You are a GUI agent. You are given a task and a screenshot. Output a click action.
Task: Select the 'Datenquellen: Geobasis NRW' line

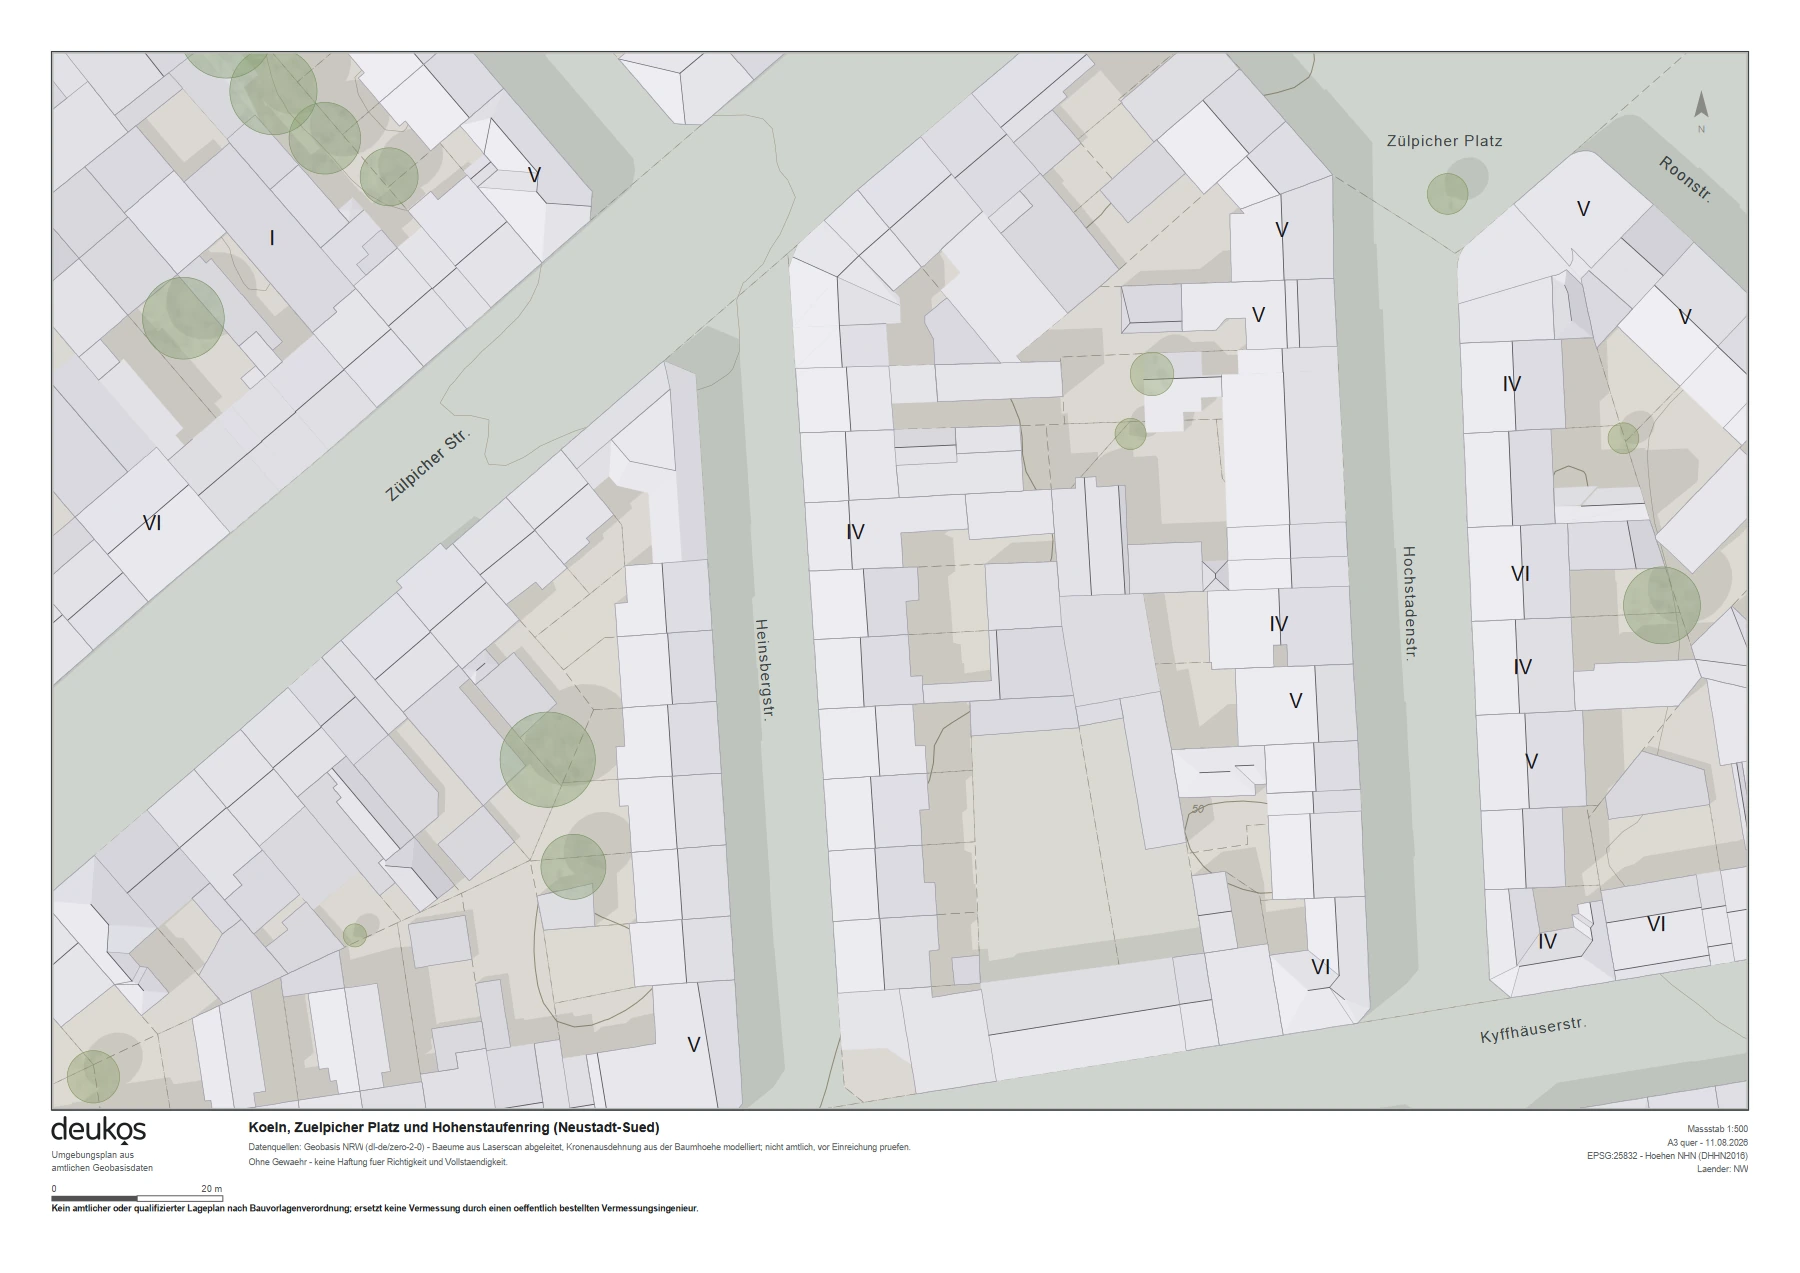pos(580,1147)
